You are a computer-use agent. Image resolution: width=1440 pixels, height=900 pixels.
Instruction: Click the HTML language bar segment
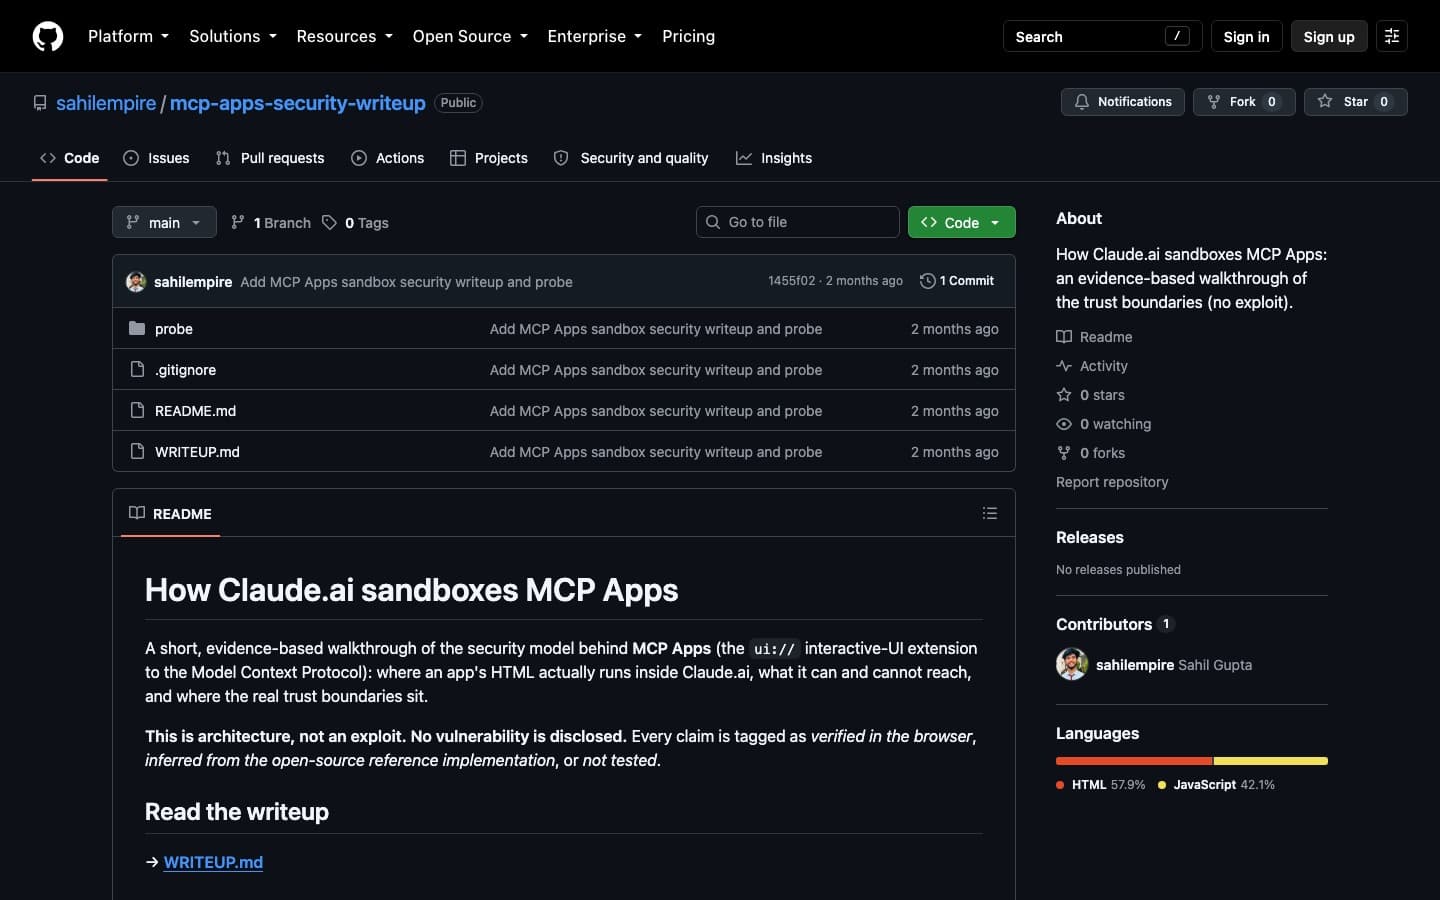(1134, 761)
